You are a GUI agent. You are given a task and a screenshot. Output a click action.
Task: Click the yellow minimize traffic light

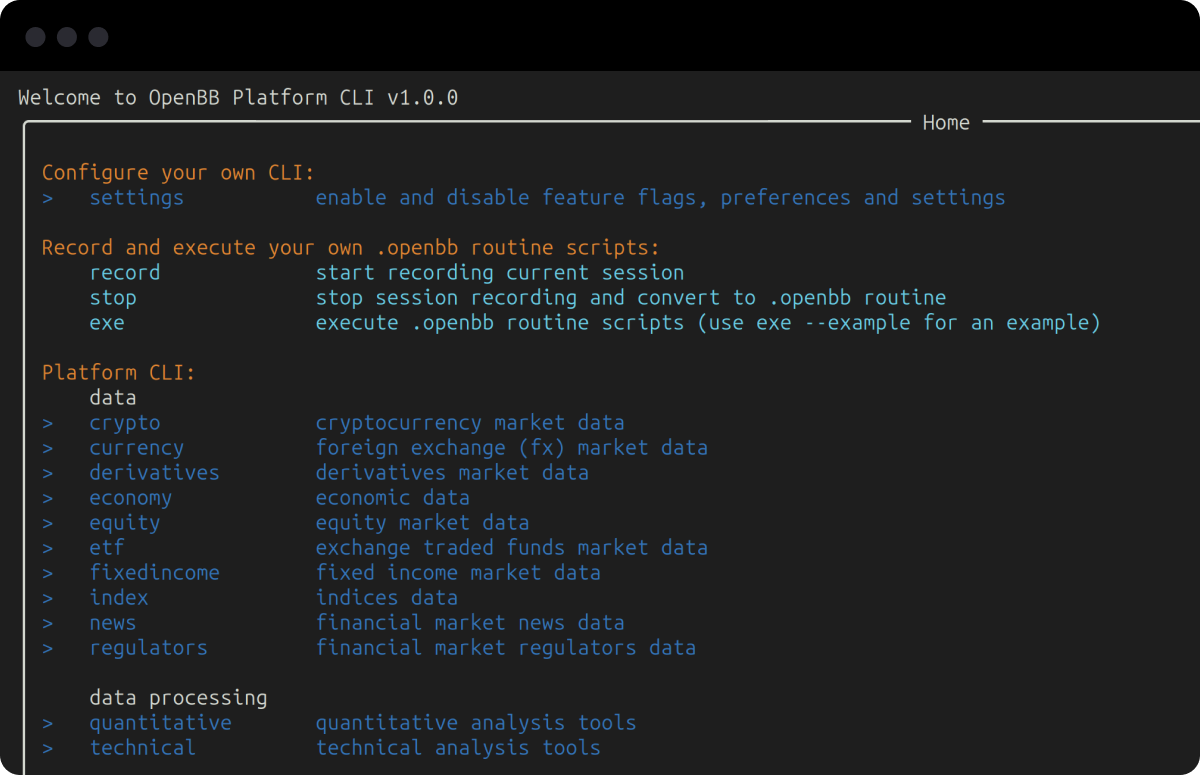[x=66, y=36]
